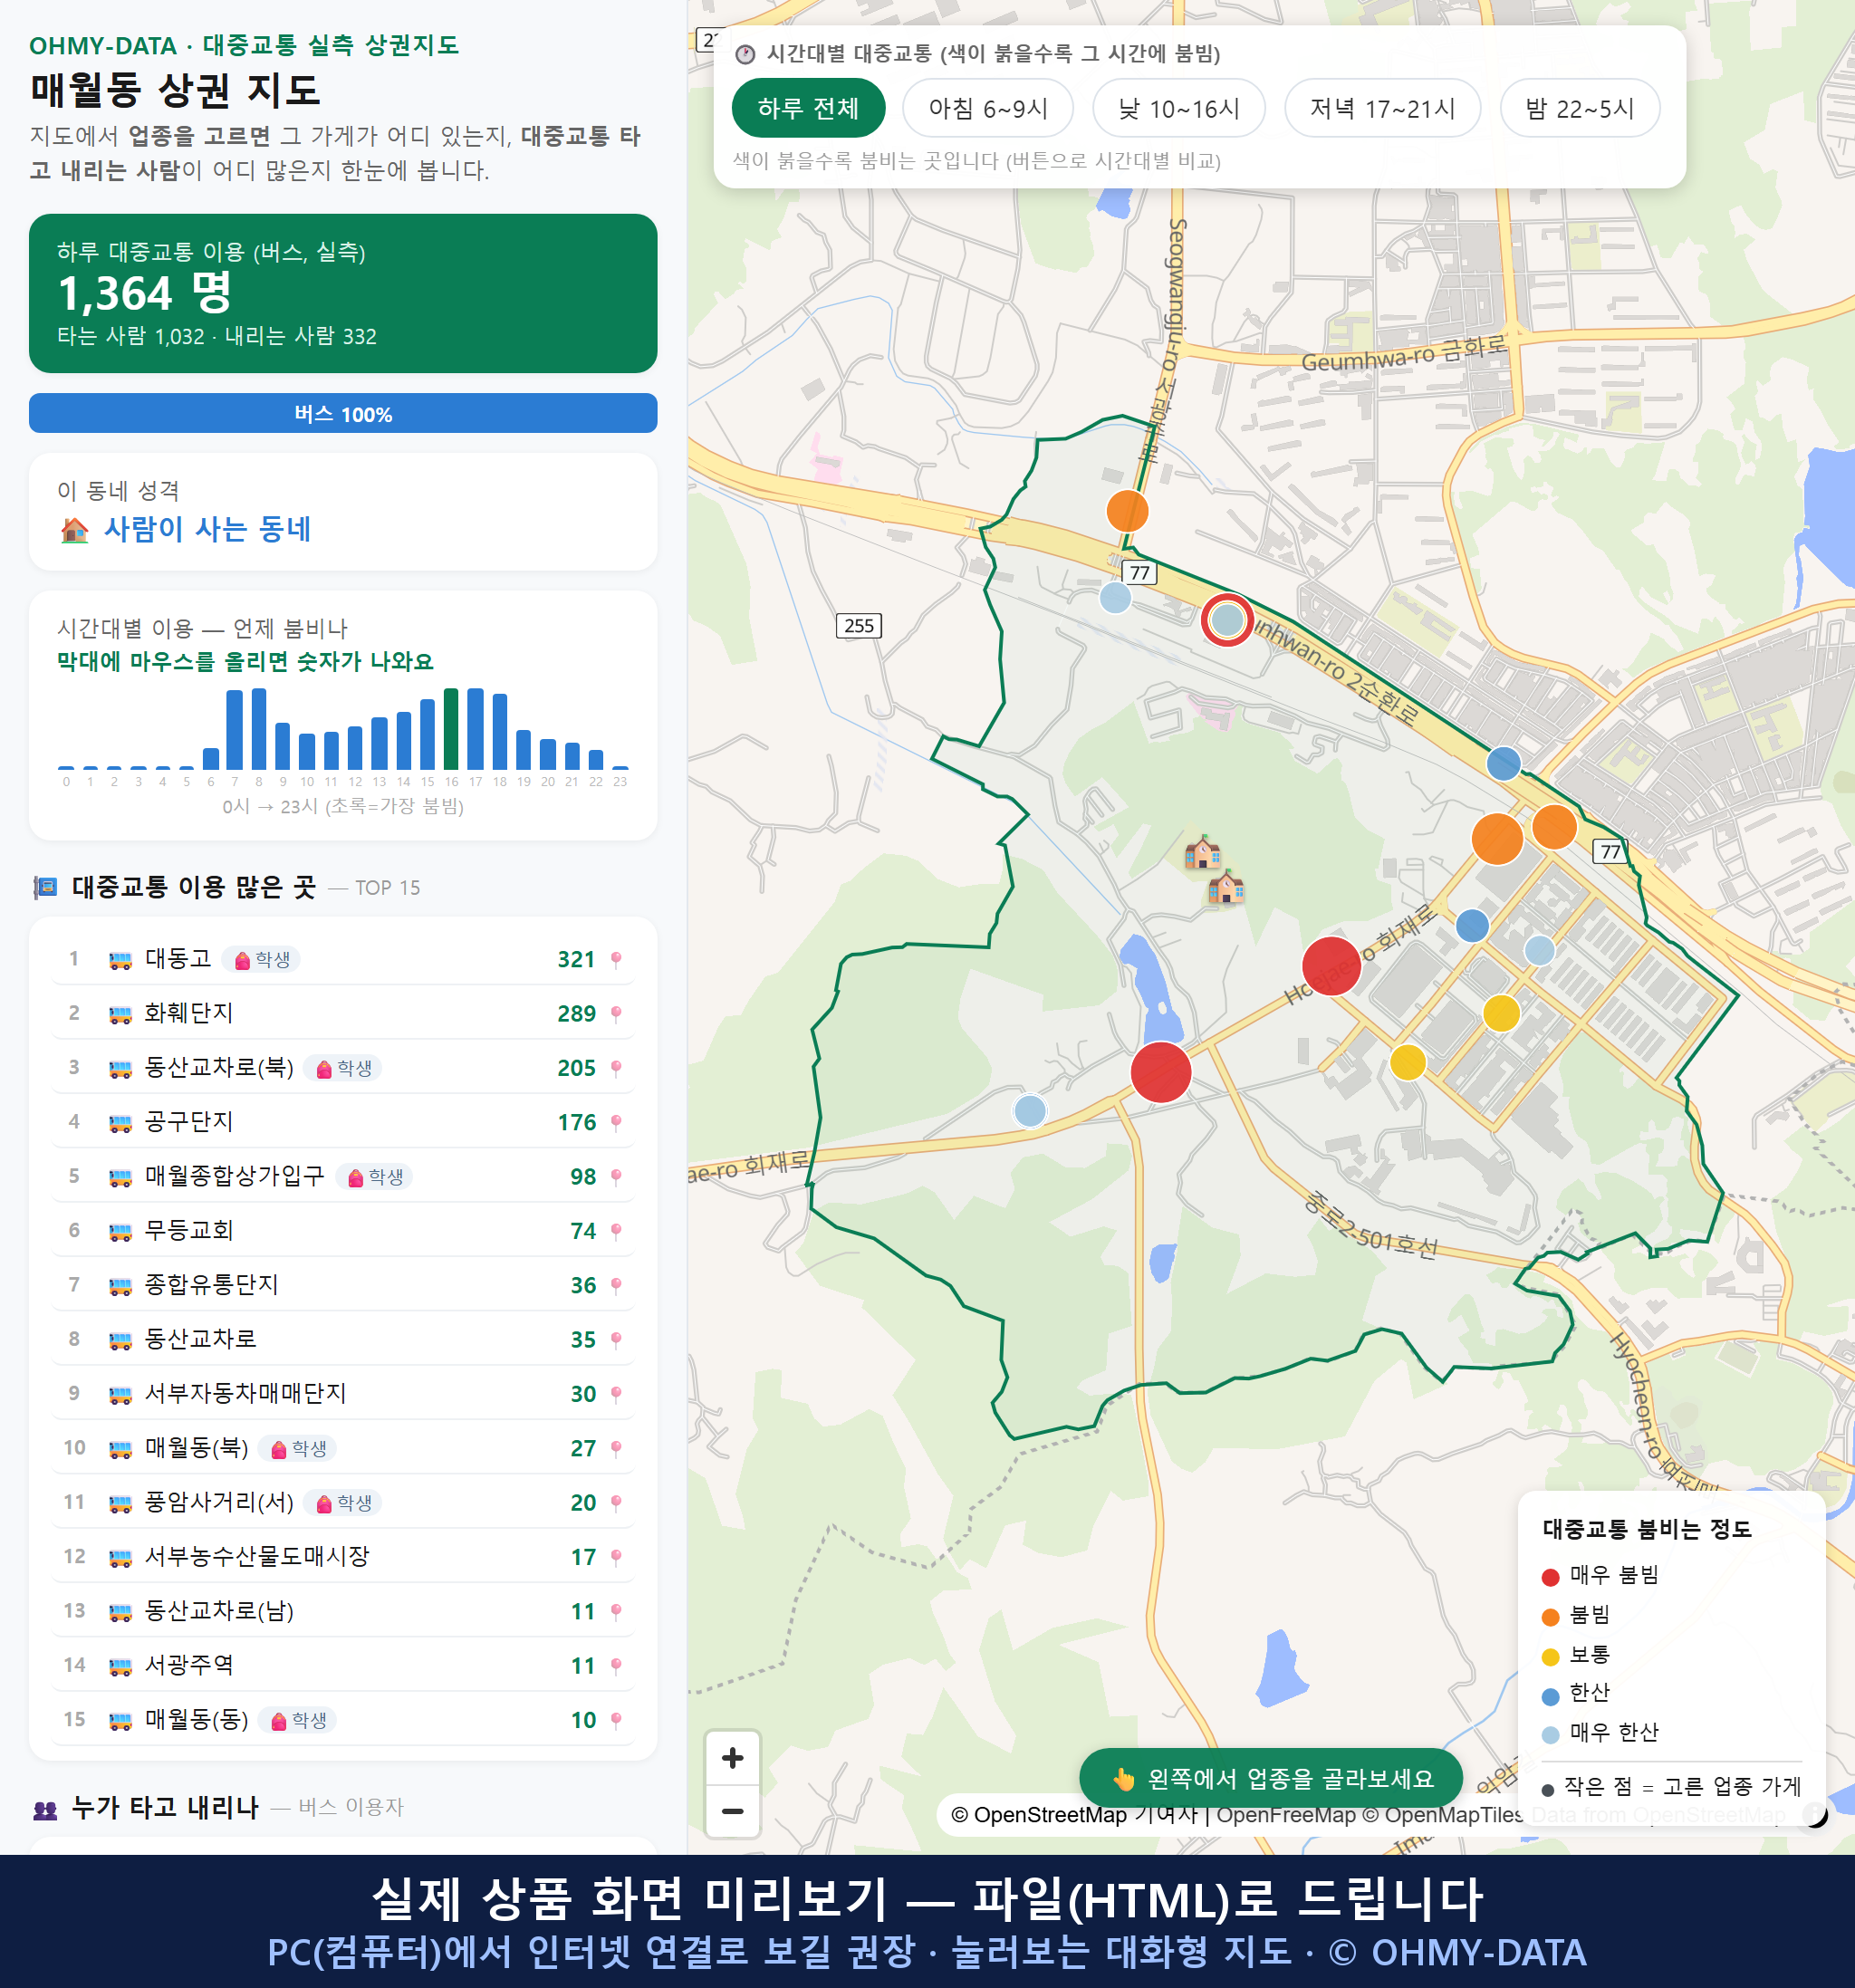Viewport: 1855px width, 1988px height.
Task: Click the 289 count for 화훼단지
Action: pos(576,1013)
